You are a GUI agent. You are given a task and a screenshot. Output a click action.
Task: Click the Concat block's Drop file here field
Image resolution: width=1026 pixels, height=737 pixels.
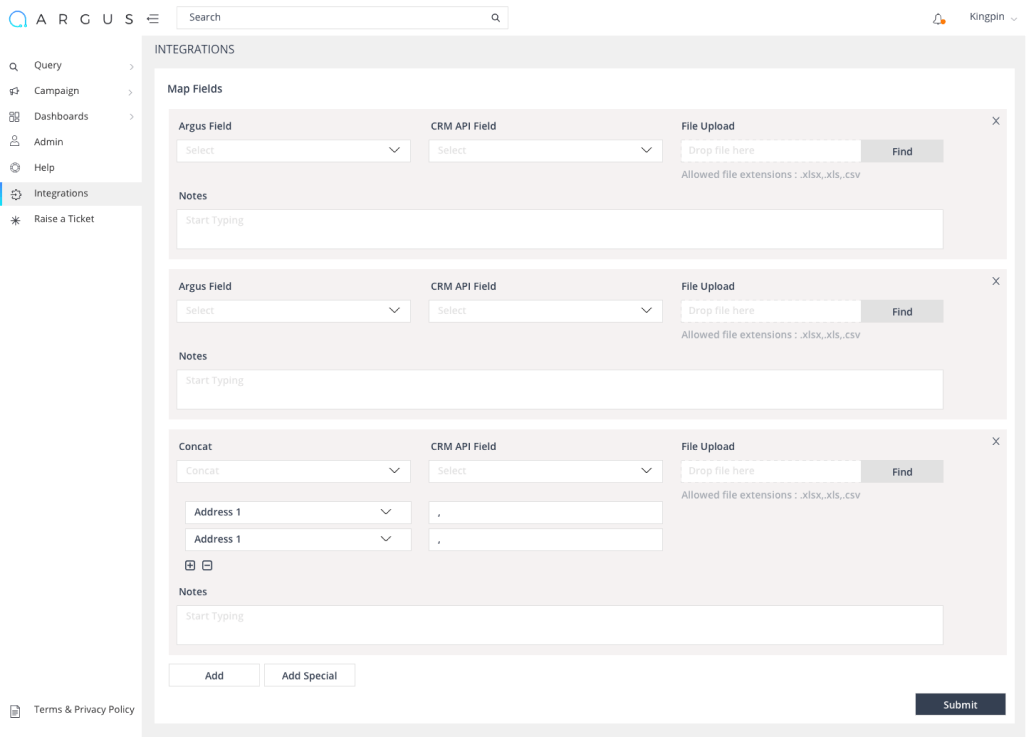tap(771, 472)
